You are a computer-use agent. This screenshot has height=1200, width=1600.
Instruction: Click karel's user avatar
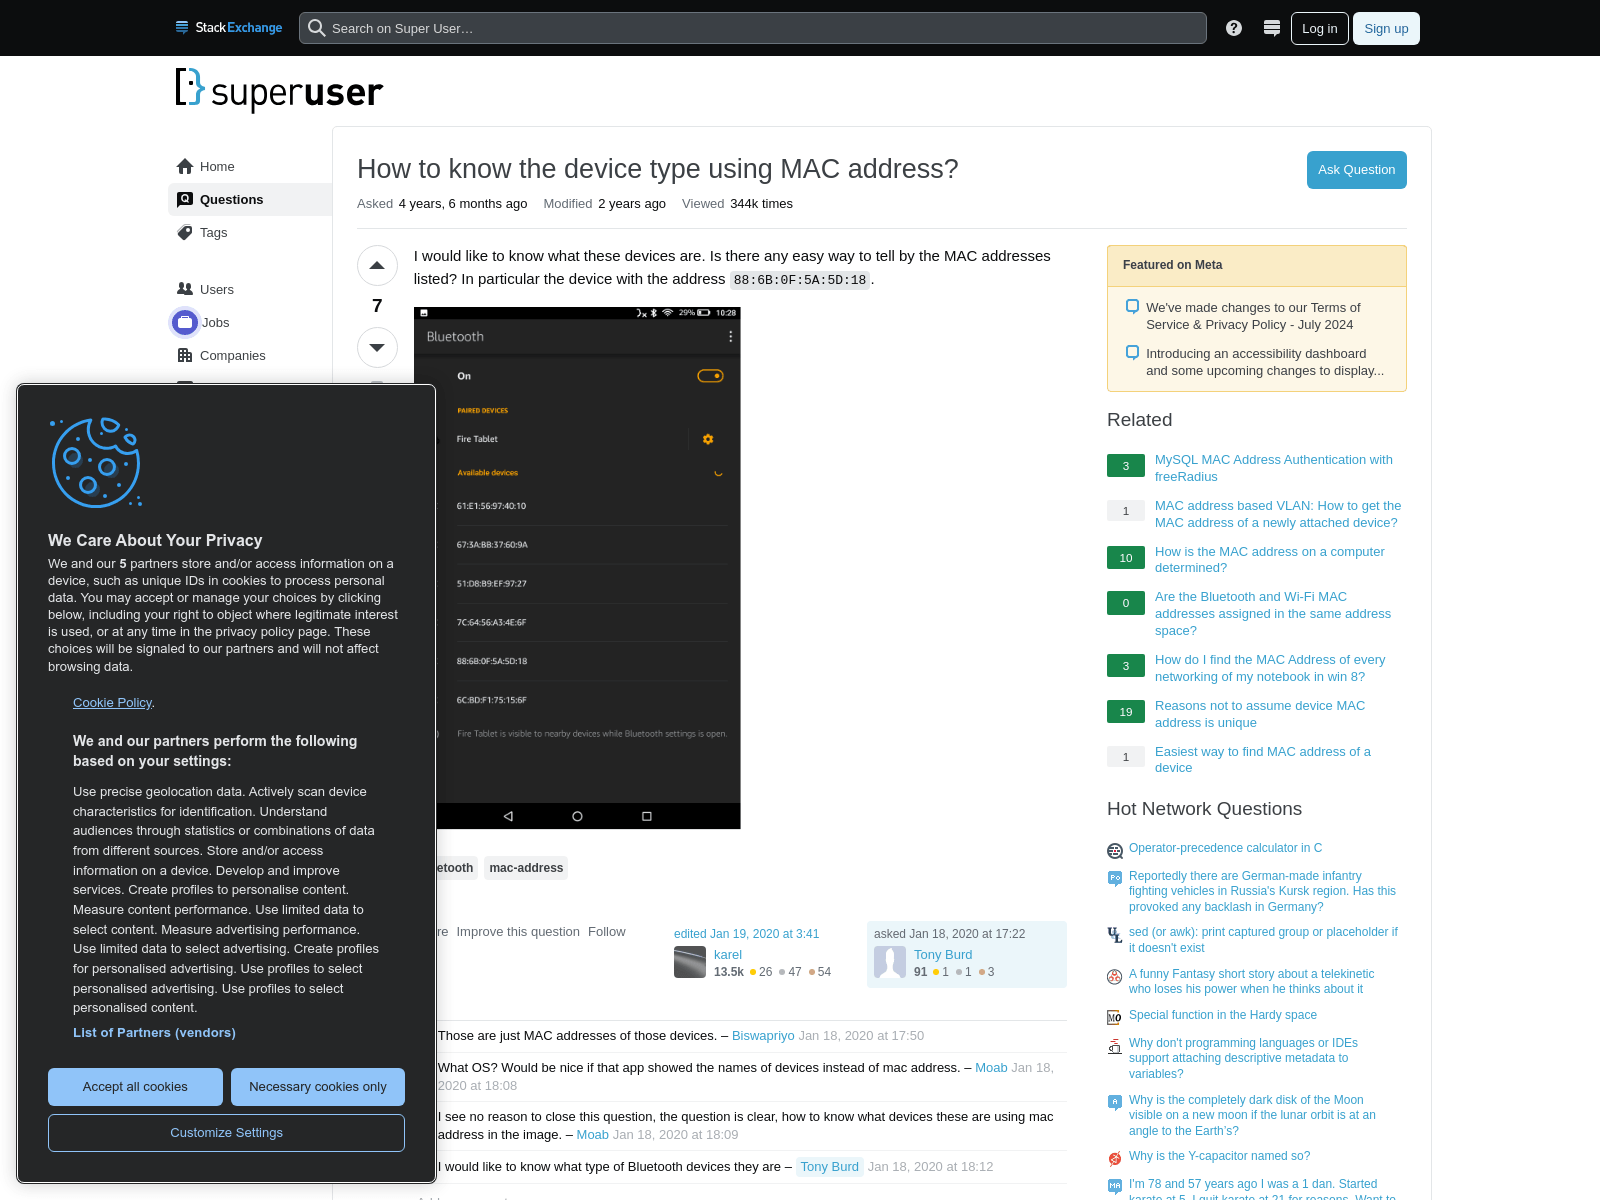690,962
